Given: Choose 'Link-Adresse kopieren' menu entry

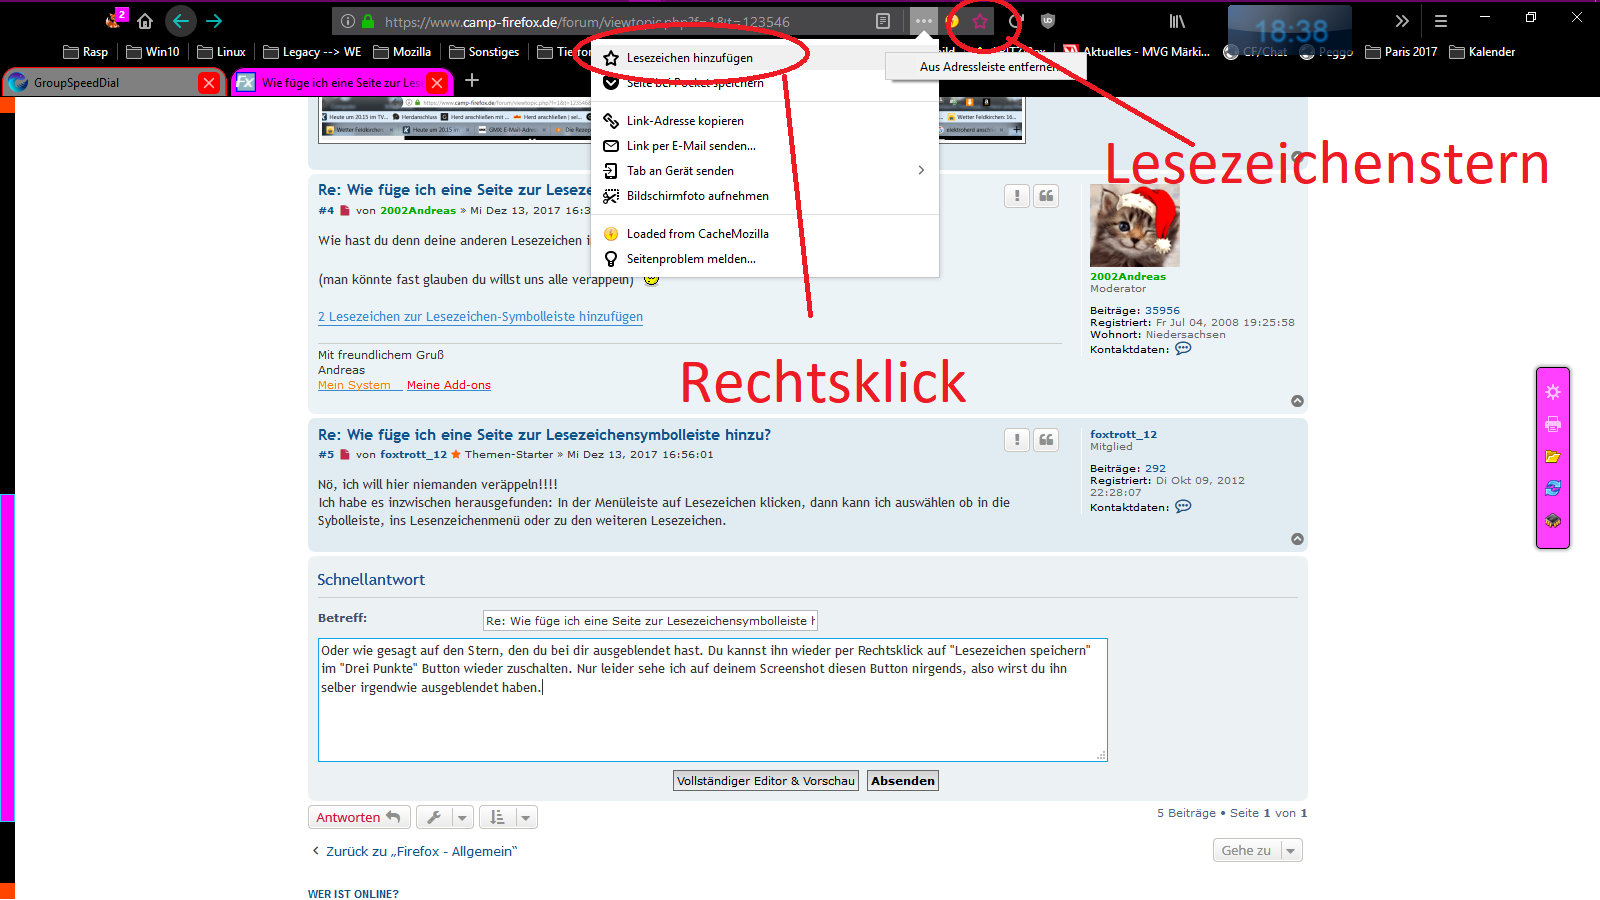Looking at the screenshot, I should 765,121.
